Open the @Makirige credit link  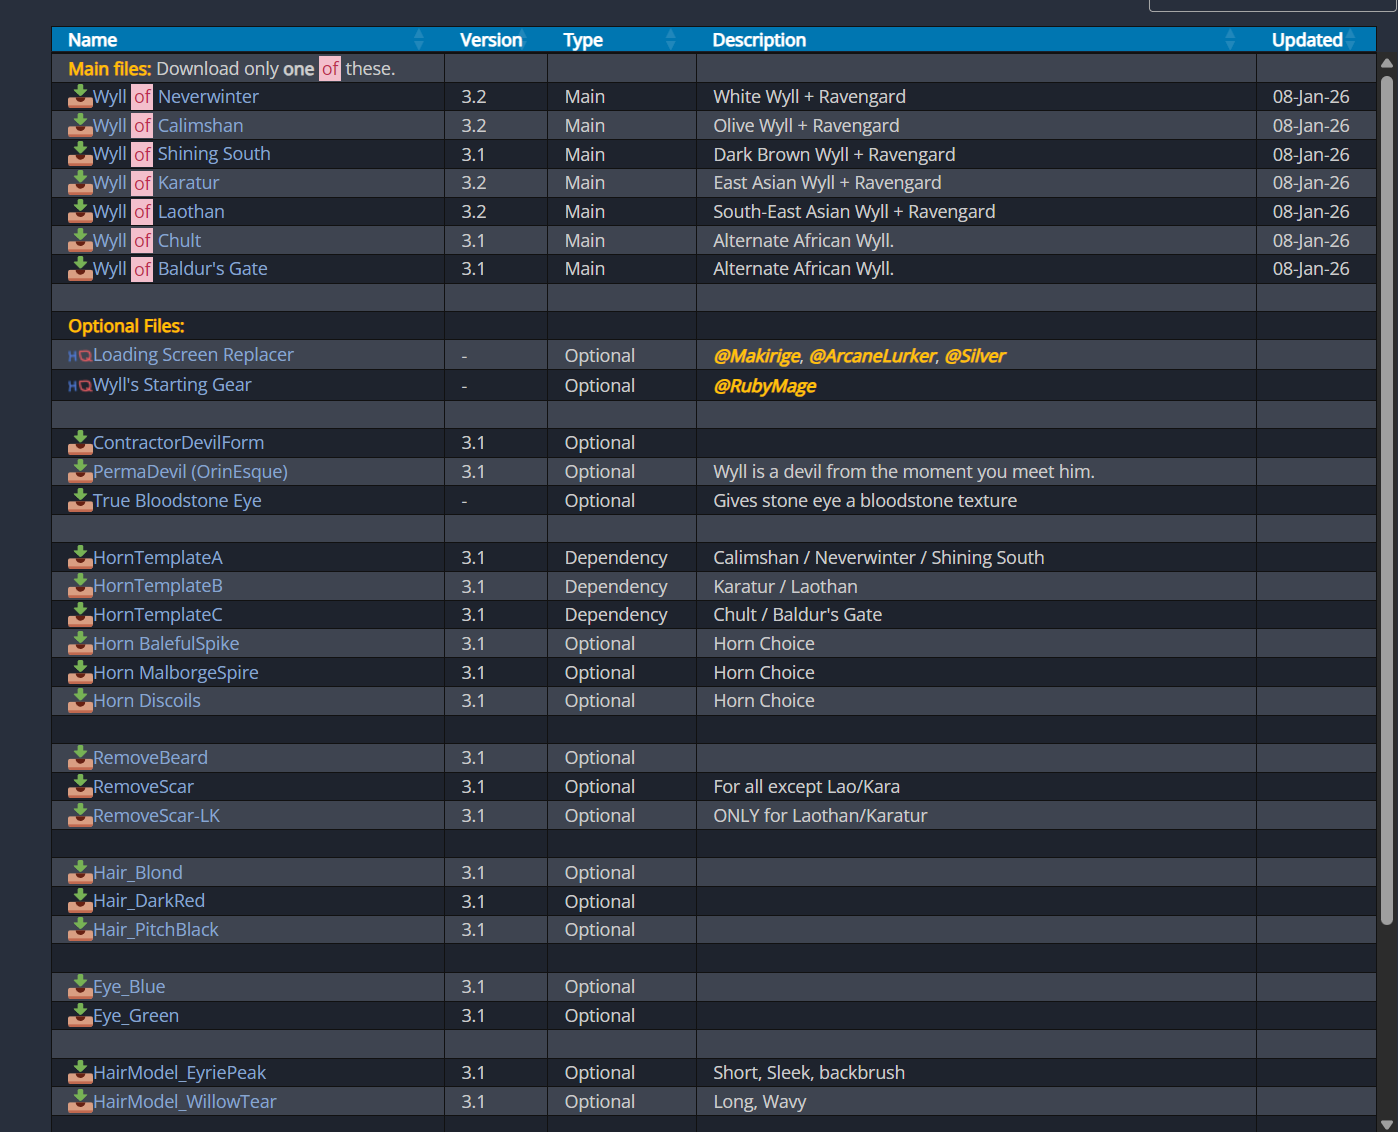[x=757, y=356]
